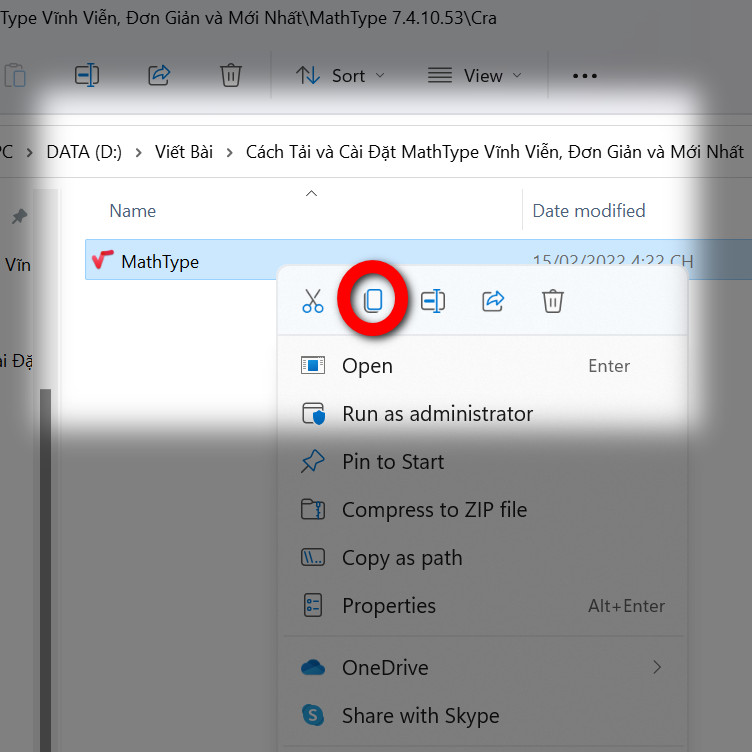
Task: Expand chevron after DATA (D:) breadcrumb
Action: pos(139,153)
